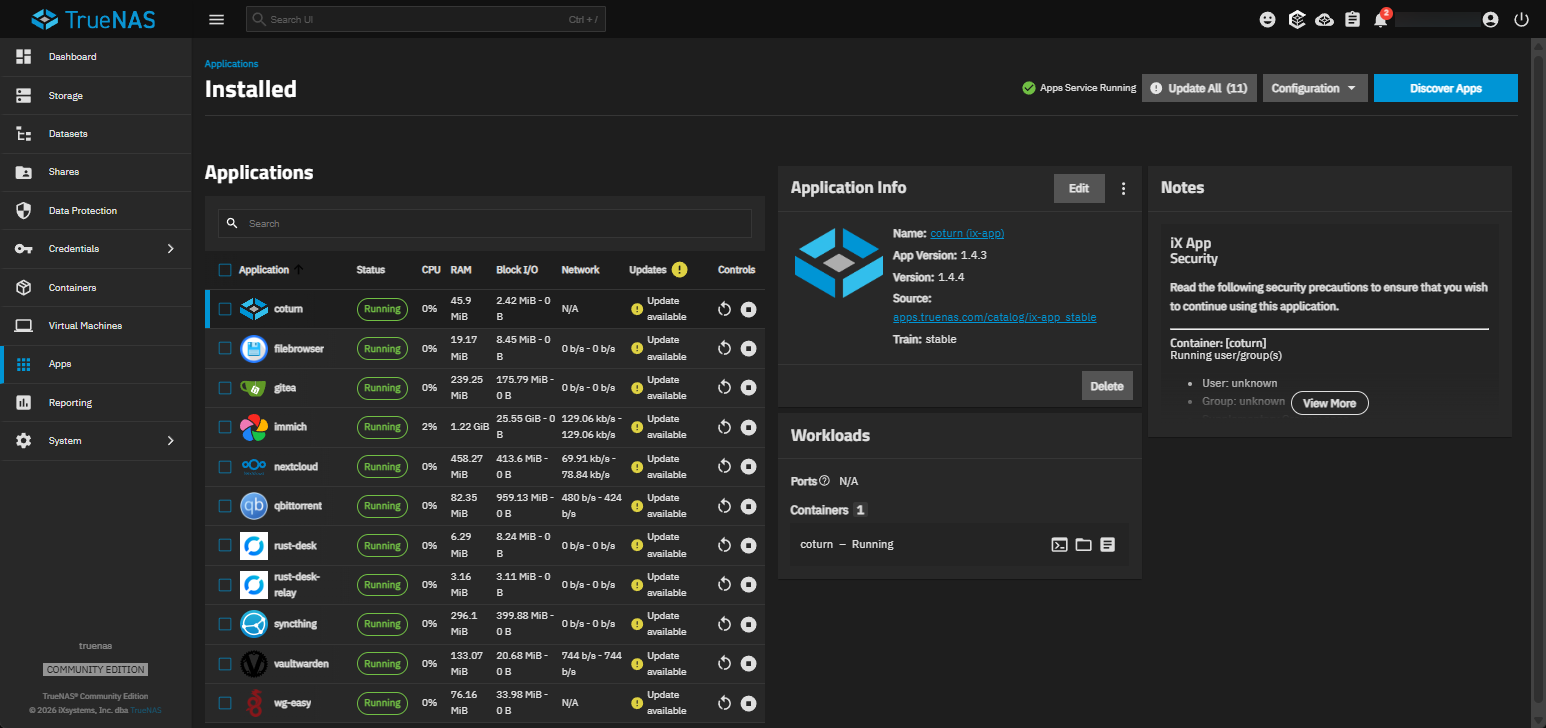Click the coturn (ix-app) name link
This screenshot has width=1546, height=728.
(967, 233)
